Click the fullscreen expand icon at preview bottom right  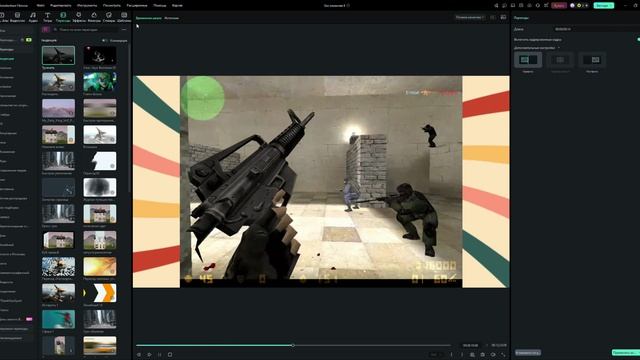[503, 355]
